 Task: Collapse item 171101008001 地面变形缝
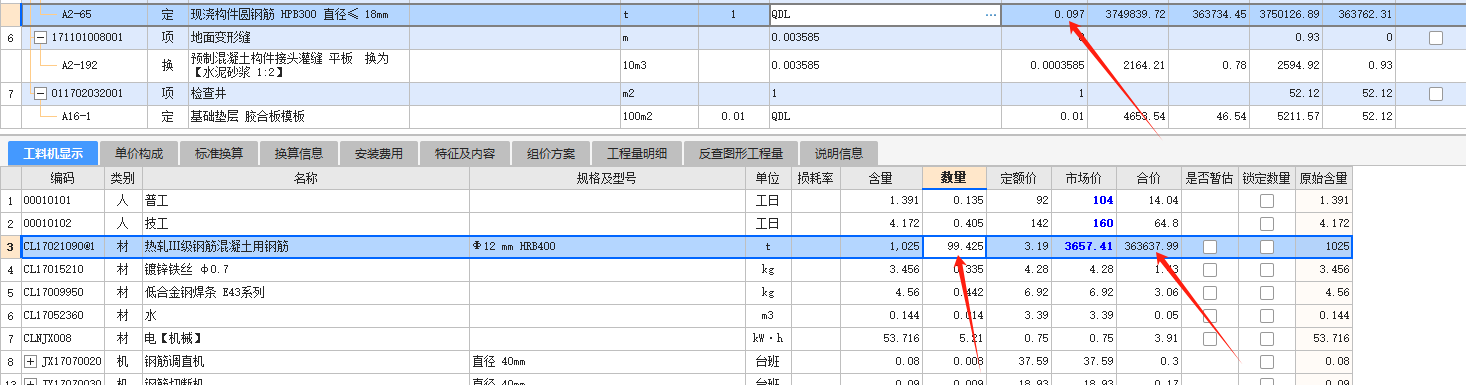pyautogui.click(x=40, y=38)
